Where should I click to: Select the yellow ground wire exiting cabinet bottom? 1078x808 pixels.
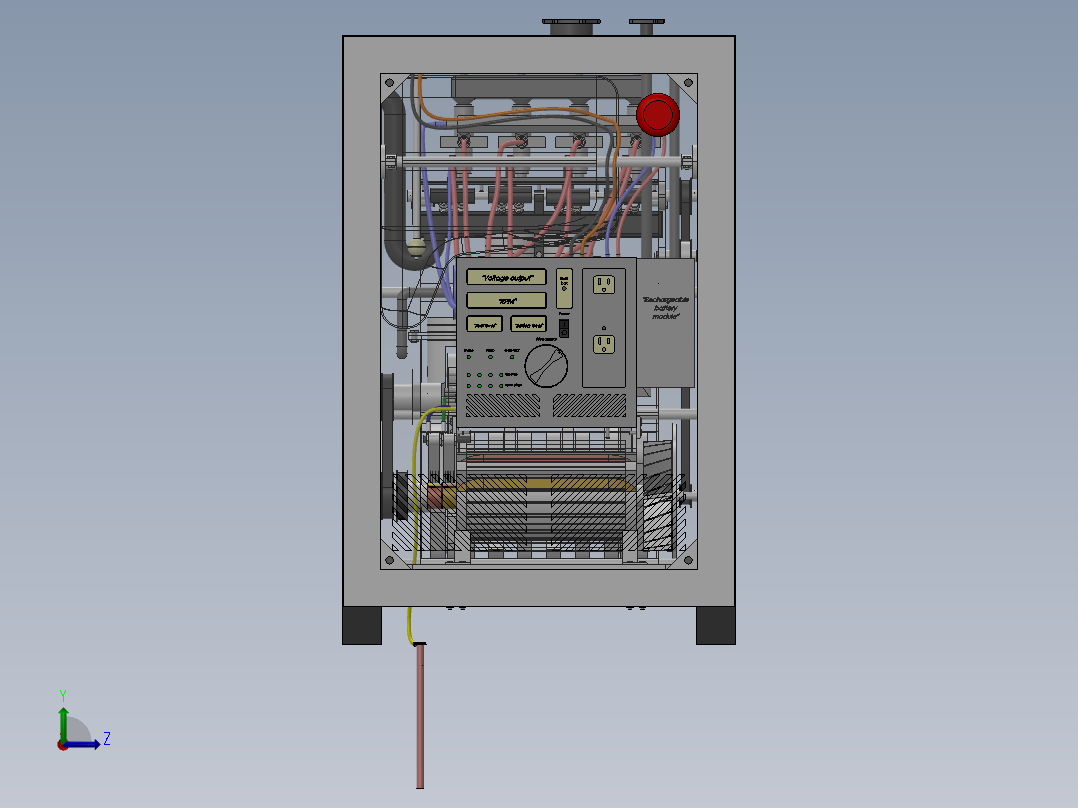click(x=410, y=626)
